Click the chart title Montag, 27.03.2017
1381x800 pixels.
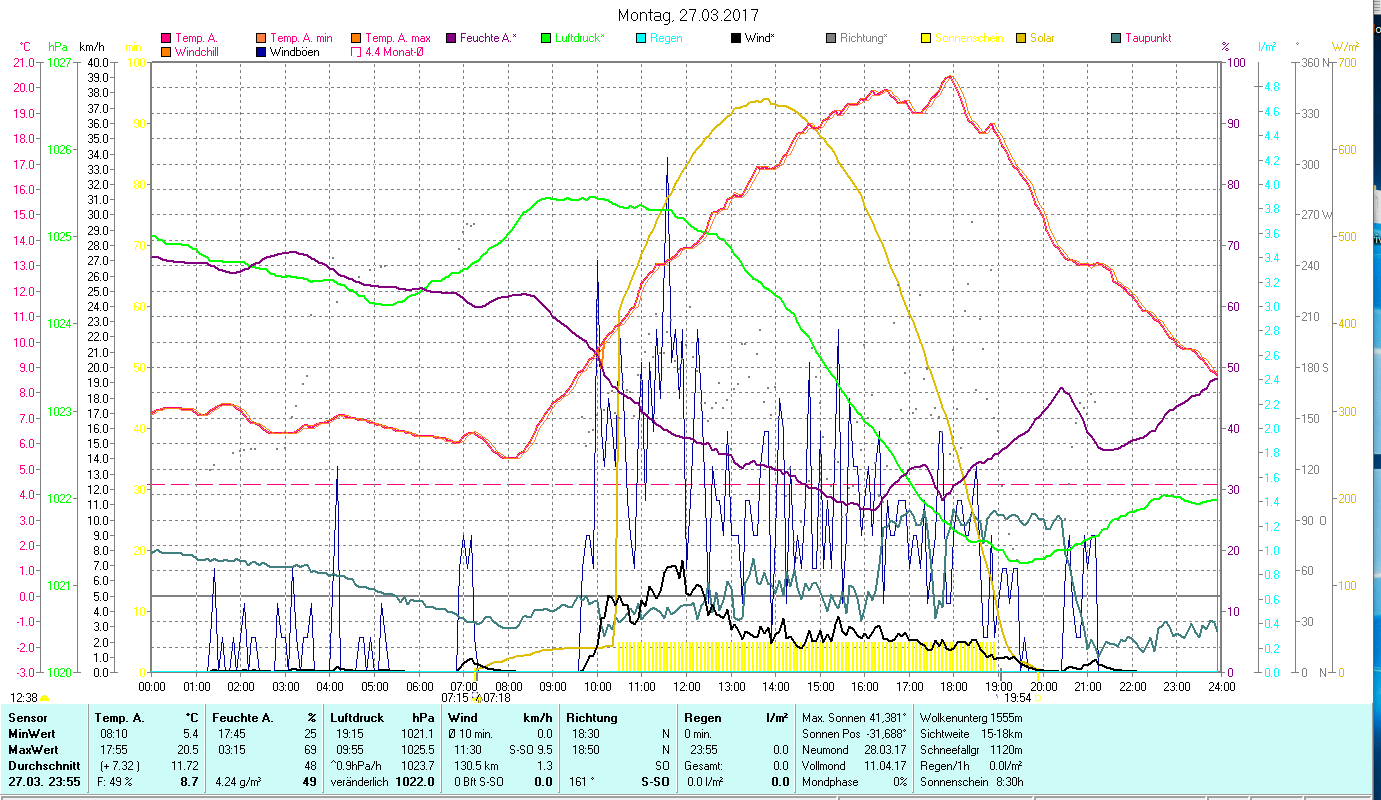point(688,15)
